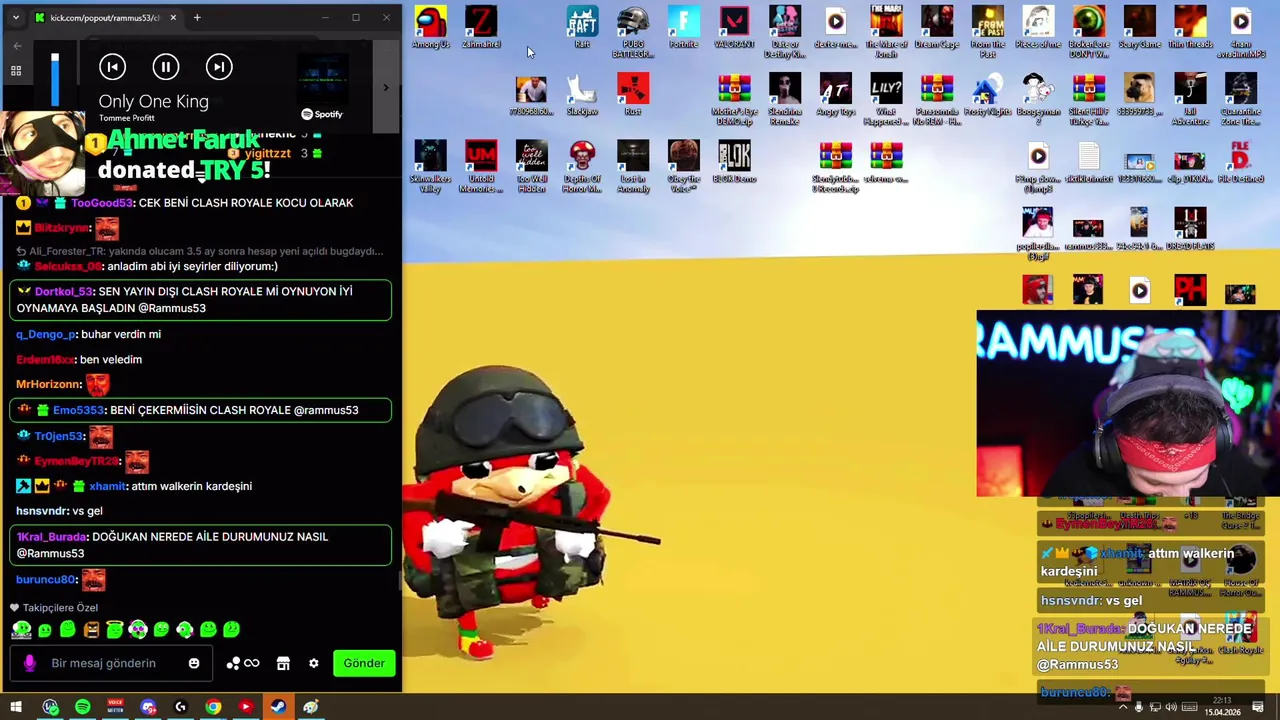Open From the Past shortcut
The height and width of the screenshot is (720, 1280).
pos(988,30)
